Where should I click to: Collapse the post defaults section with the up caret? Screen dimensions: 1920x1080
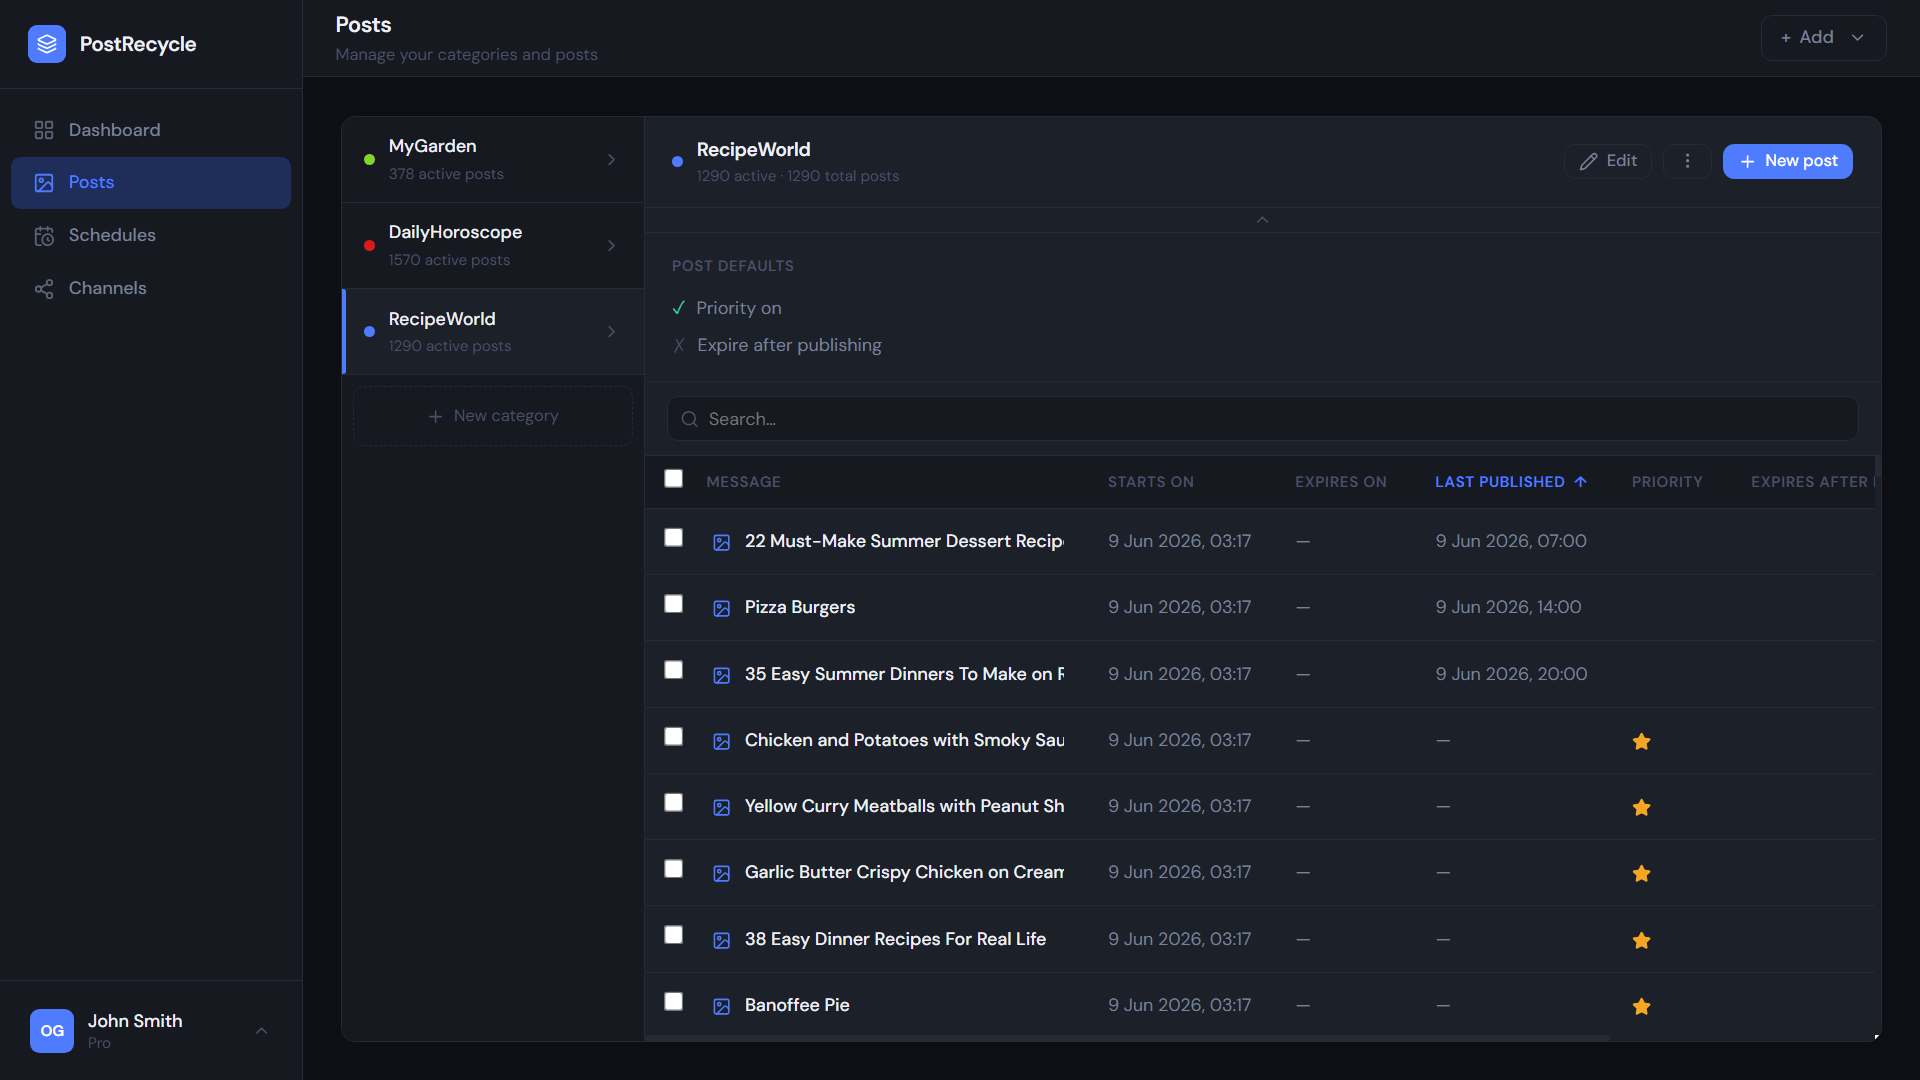1262,220
